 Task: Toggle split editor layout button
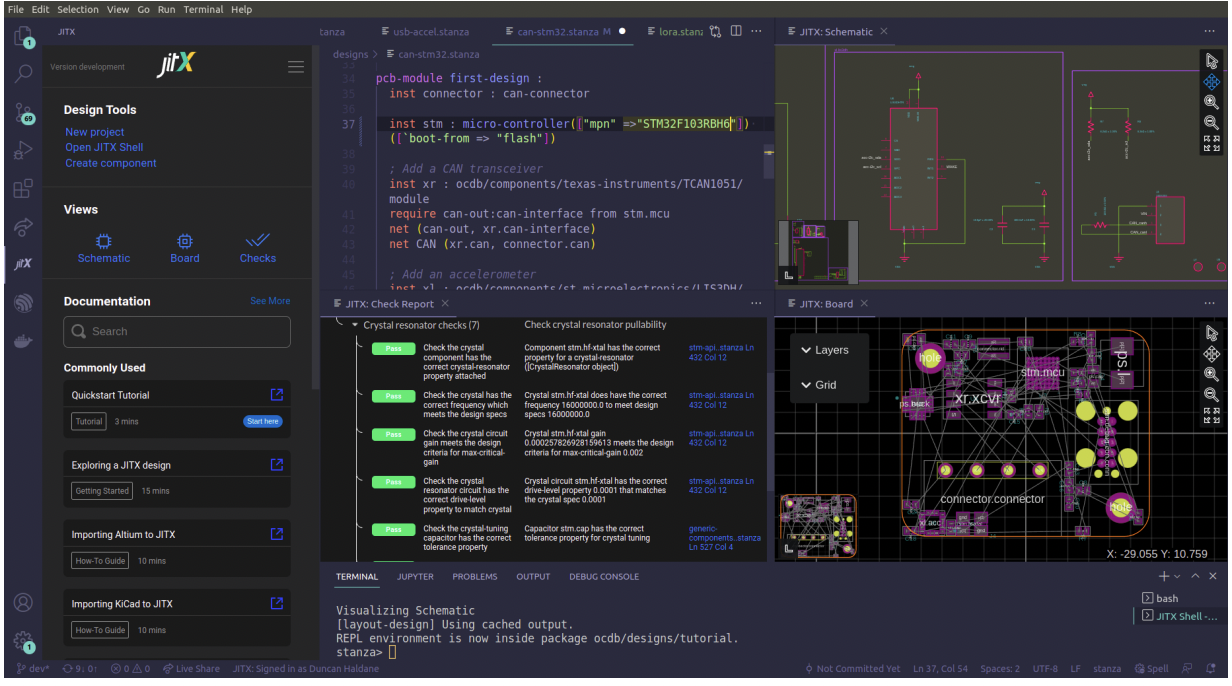(736, 32)
